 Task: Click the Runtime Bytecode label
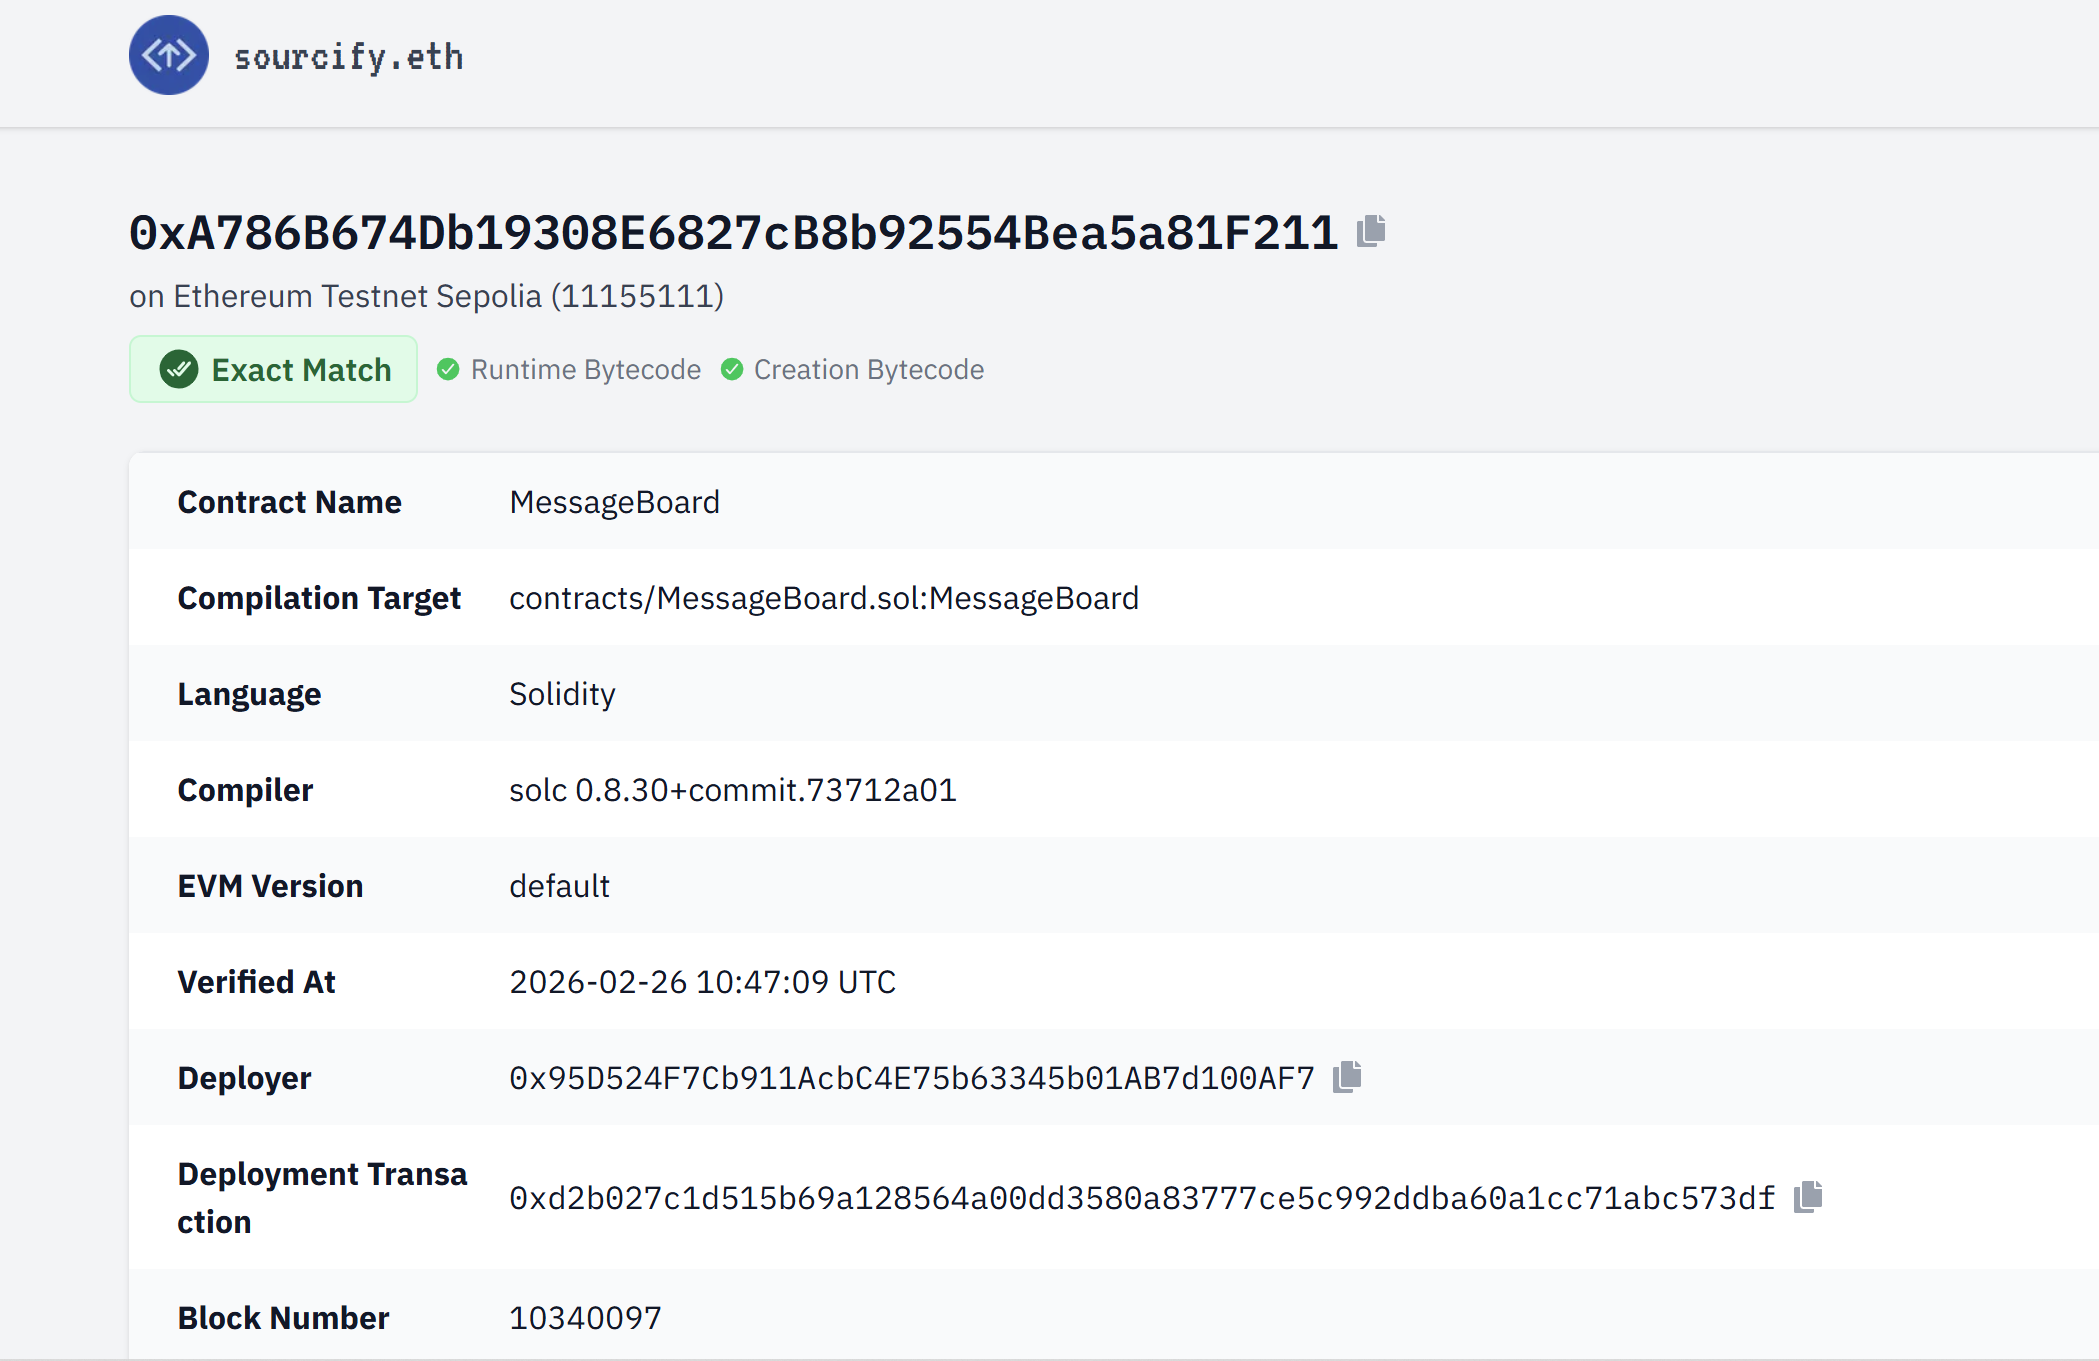(586, 370)
